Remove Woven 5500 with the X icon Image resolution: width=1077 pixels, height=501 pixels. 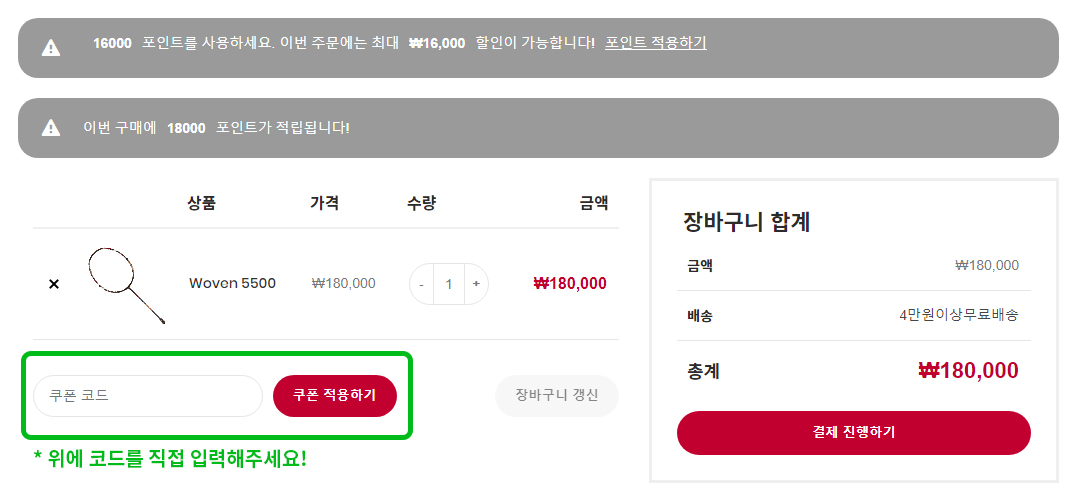tap(54, 284)
